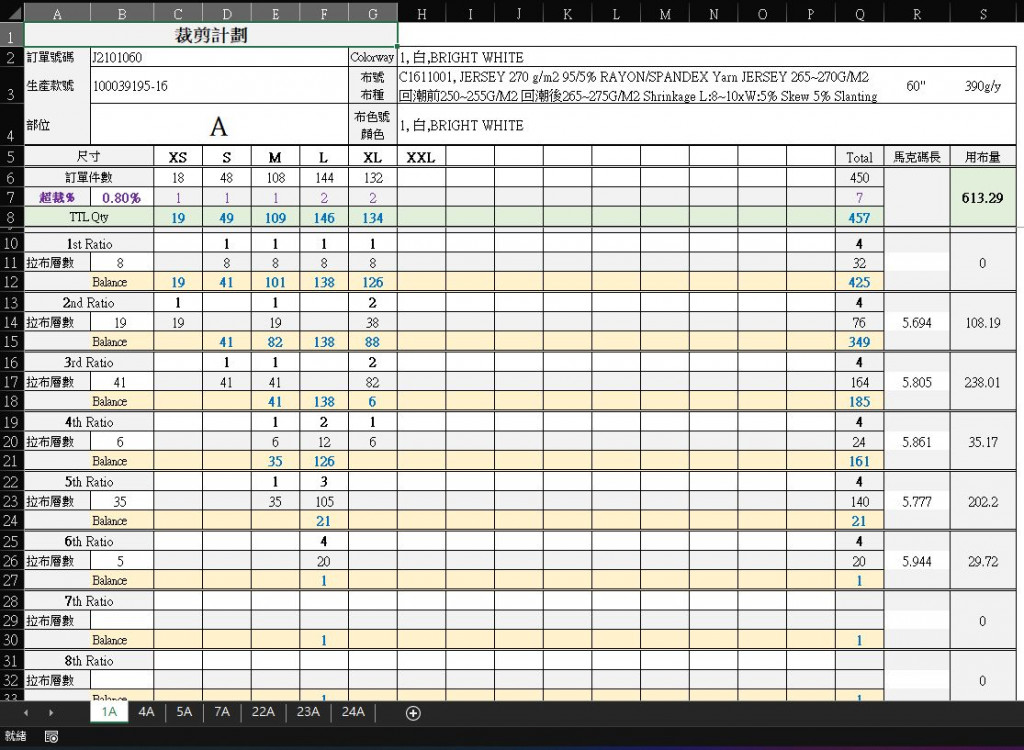Click marker length cell 5.805

click(917, 382)
